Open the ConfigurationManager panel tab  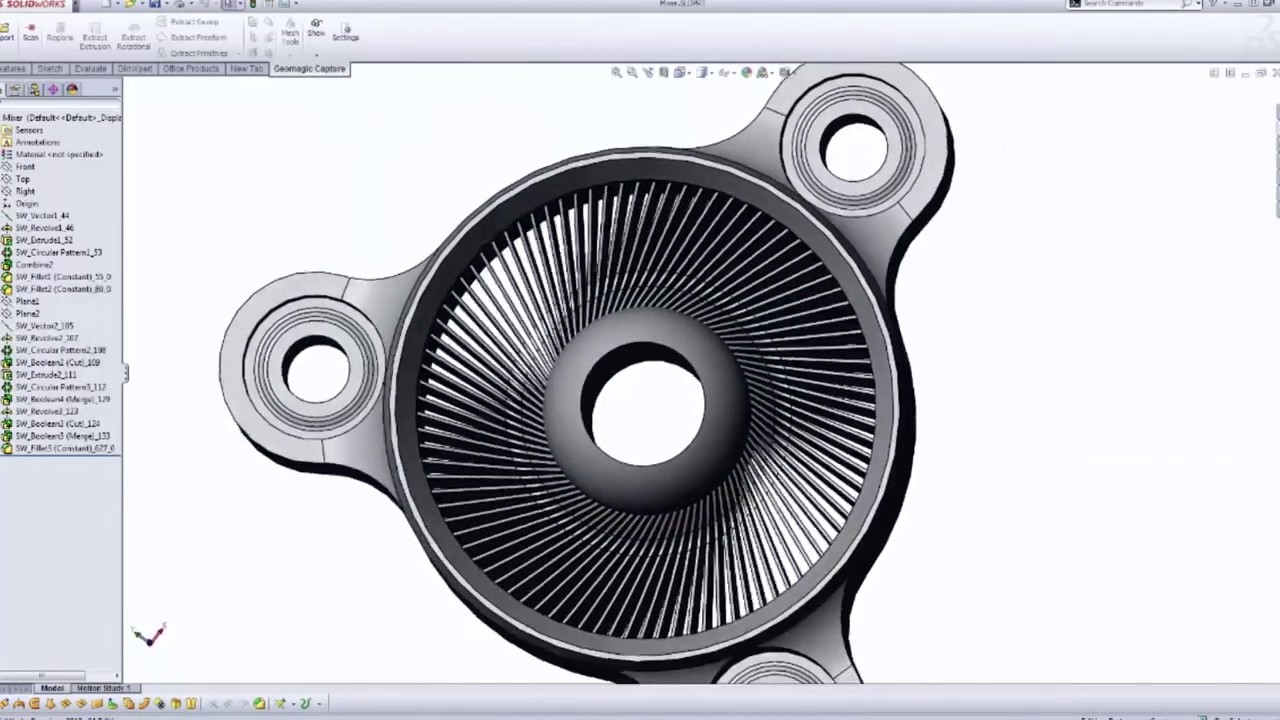[34, 90]
